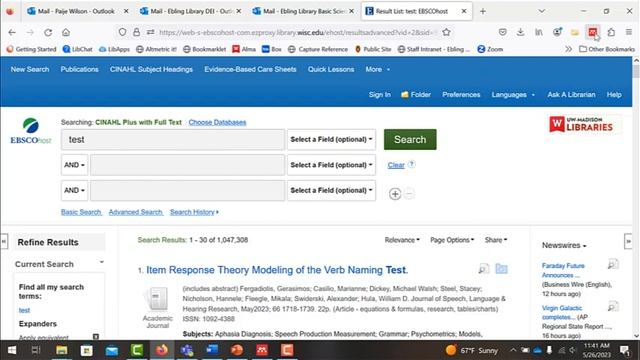Open a new browser tab with plus

click(483, 11)
